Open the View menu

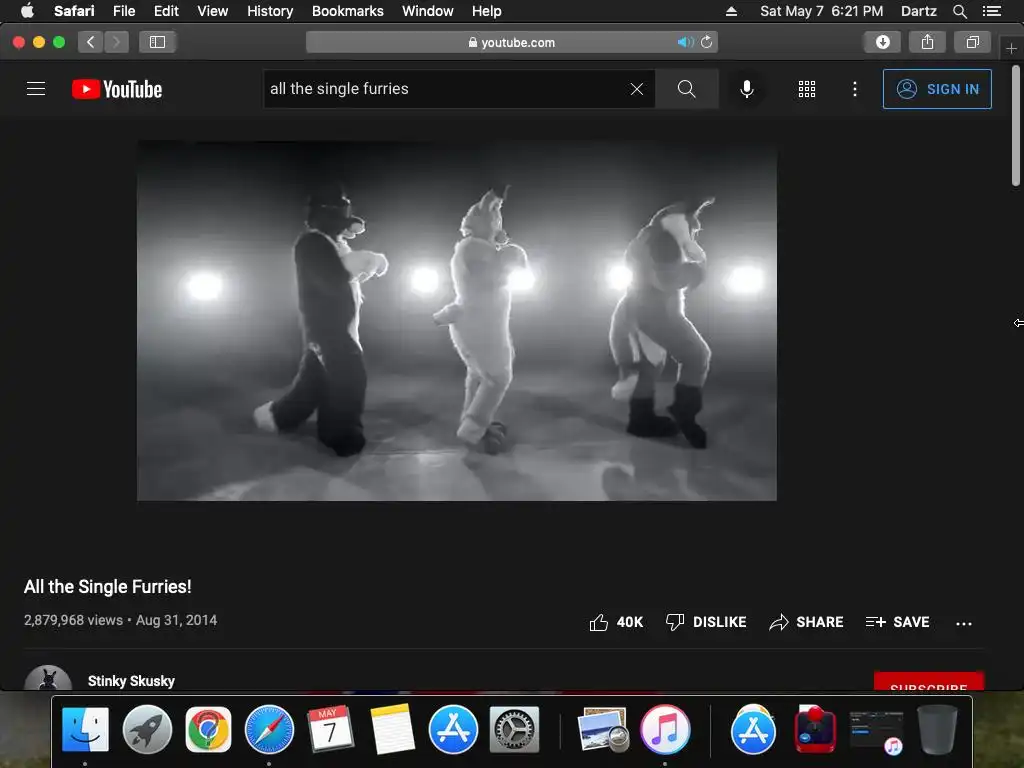[x=213, y=11]
